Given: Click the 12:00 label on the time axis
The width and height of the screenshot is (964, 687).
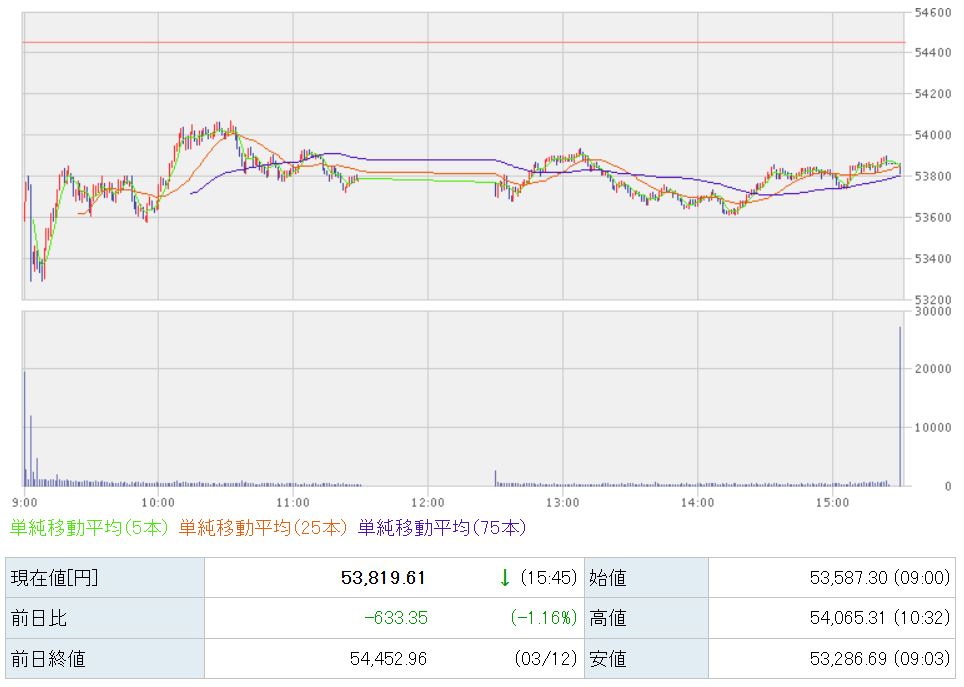Looking at the screenshot, I should (427, 500).
